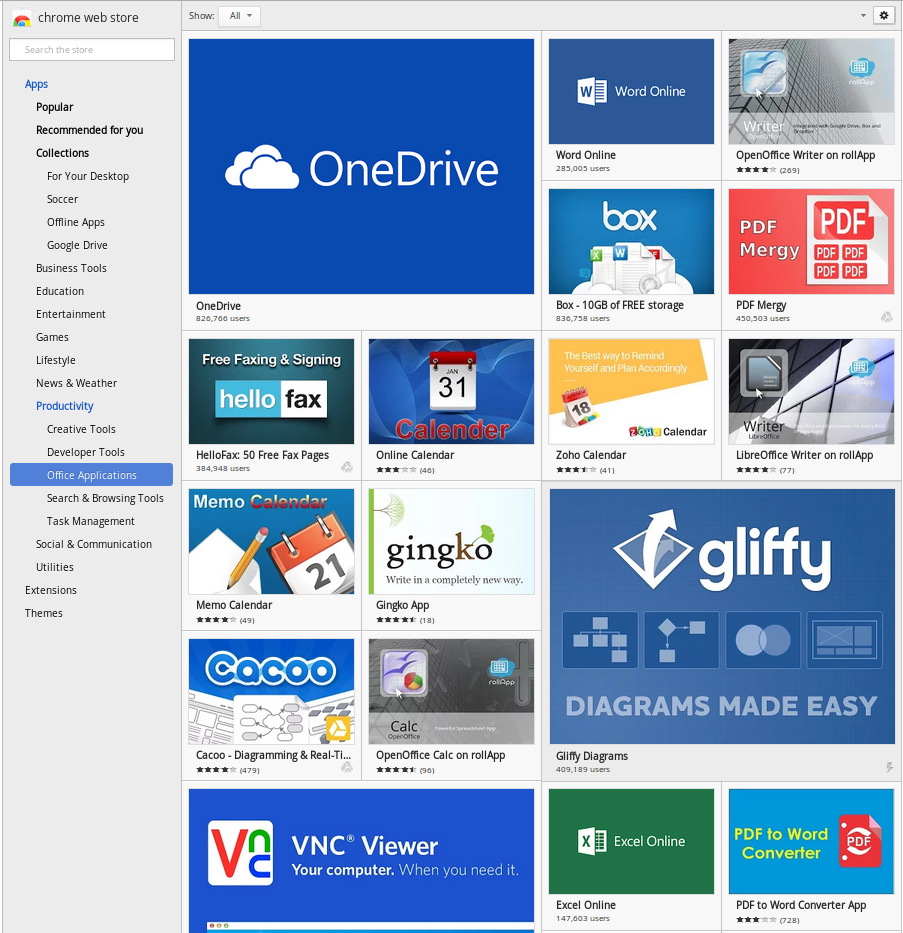Click the Gliffy Diagrams title text

click(591, 756)
